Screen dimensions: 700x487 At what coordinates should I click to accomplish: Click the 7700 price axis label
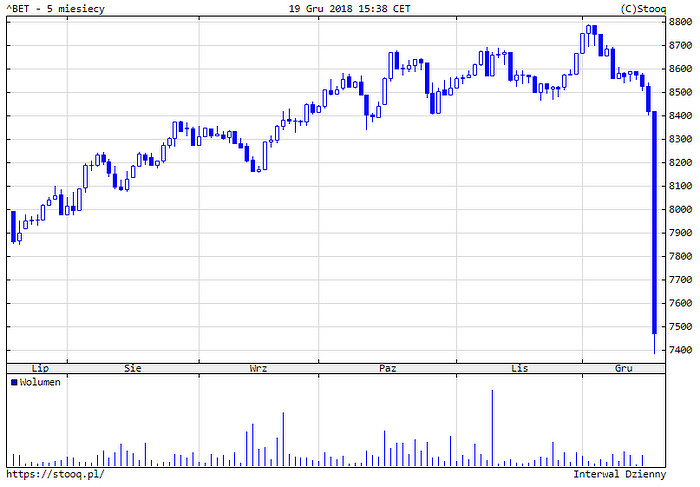coord(680,279)
